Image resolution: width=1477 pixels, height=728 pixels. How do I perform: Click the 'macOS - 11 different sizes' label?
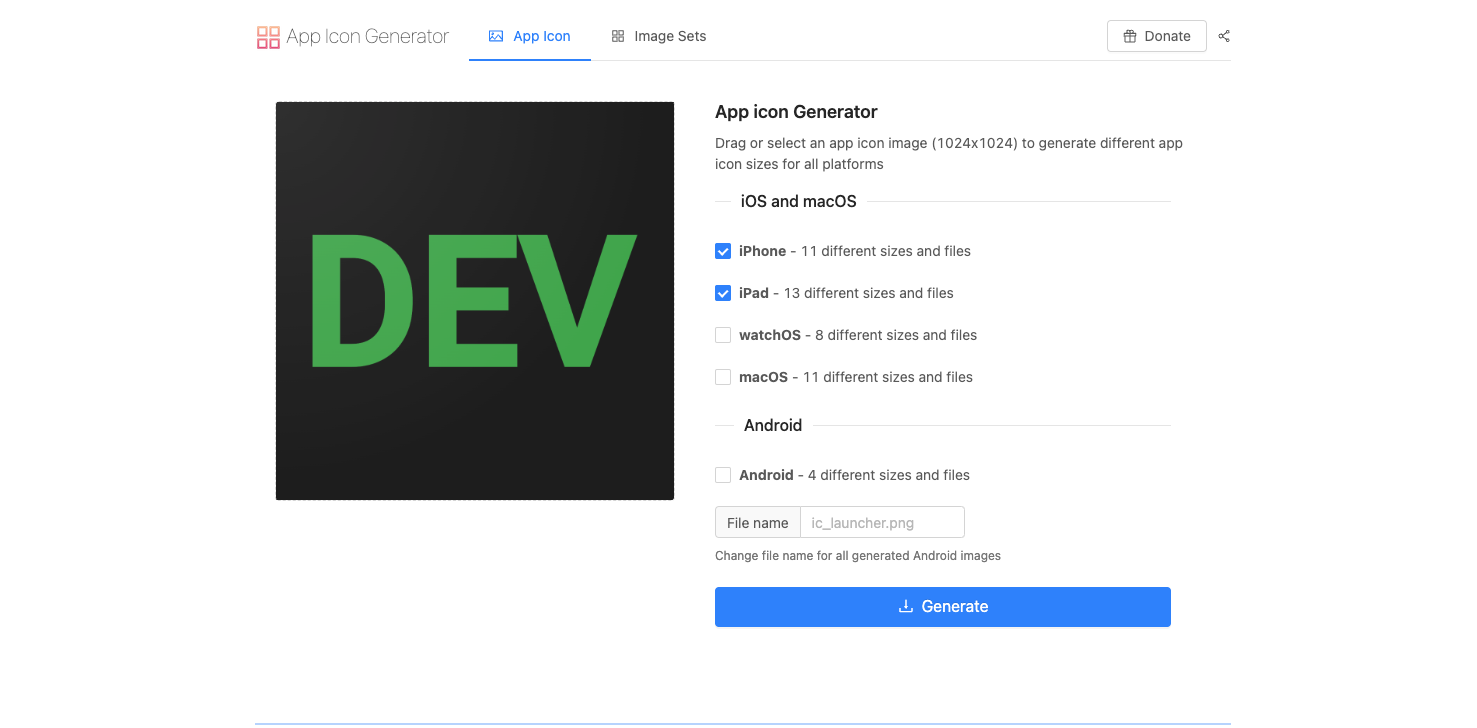pyautogui.click(x=856, y=377)
